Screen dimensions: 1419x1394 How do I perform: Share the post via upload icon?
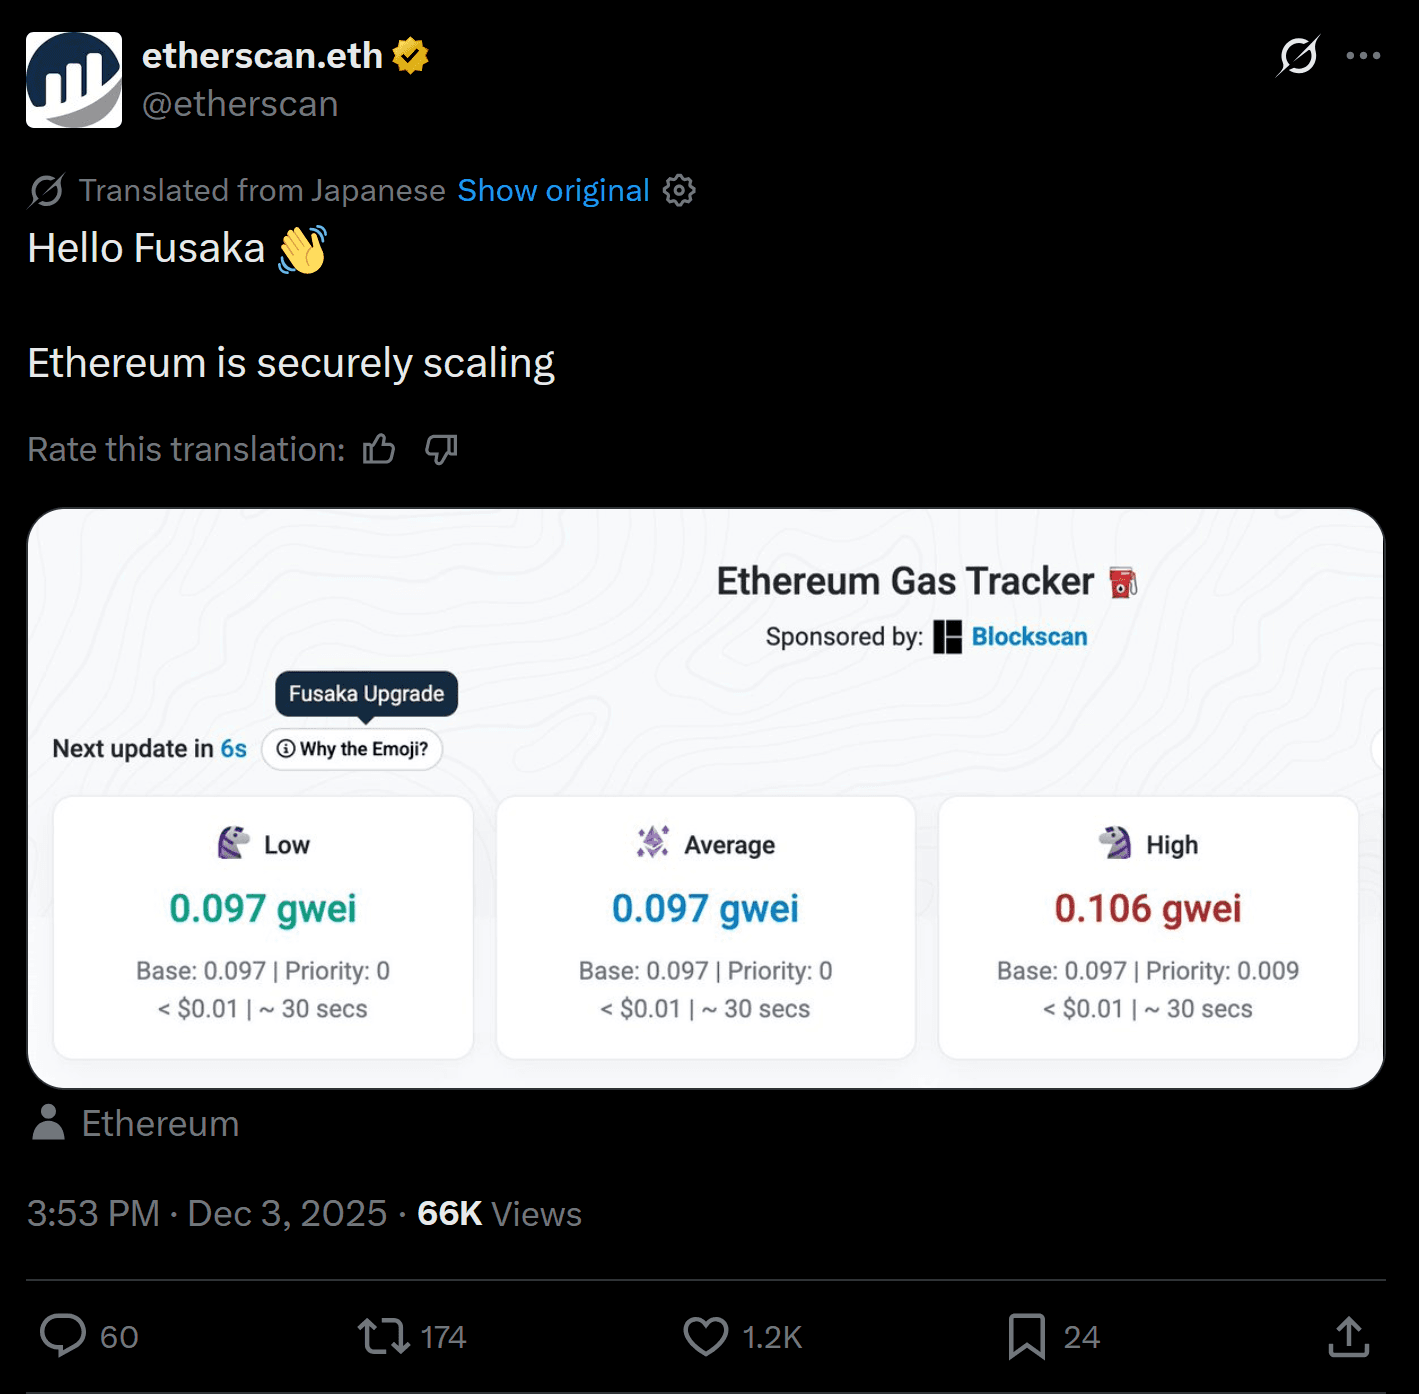[x=1348, y=1336]
